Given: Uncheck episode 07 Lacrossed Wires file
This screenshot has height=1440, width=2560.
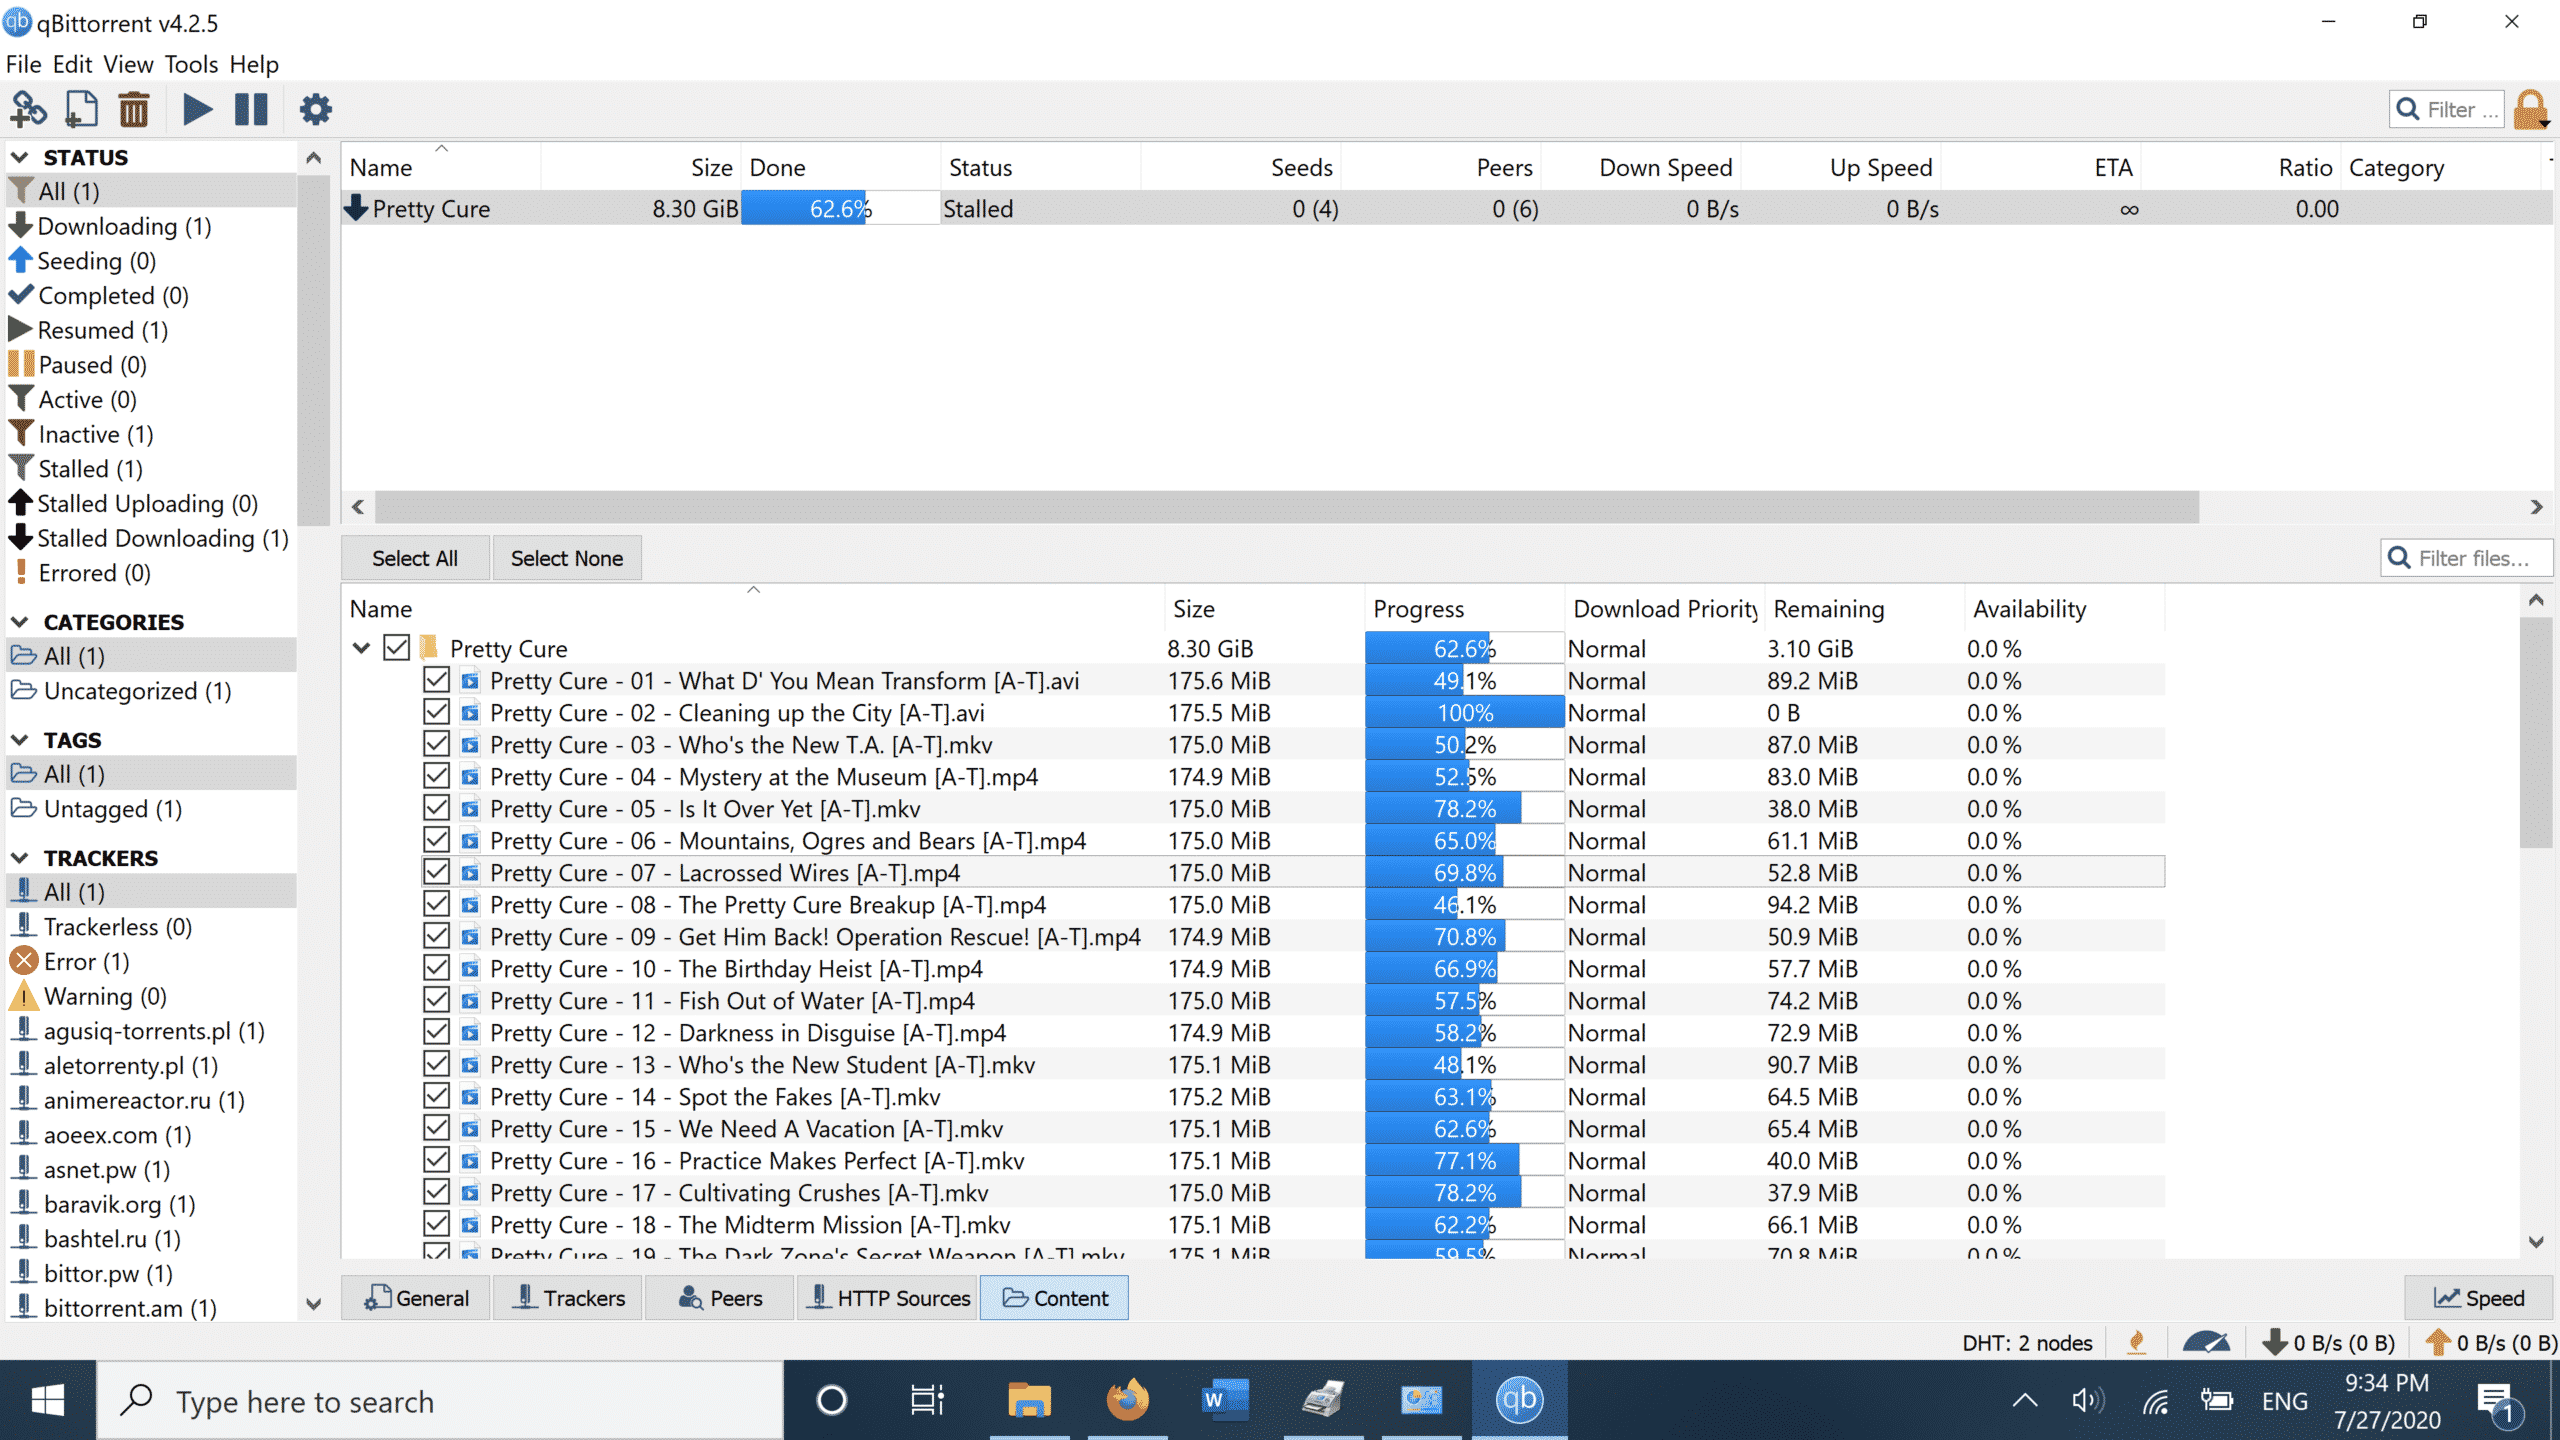Looking at the screenshot, I should click(x=436, y=872).
